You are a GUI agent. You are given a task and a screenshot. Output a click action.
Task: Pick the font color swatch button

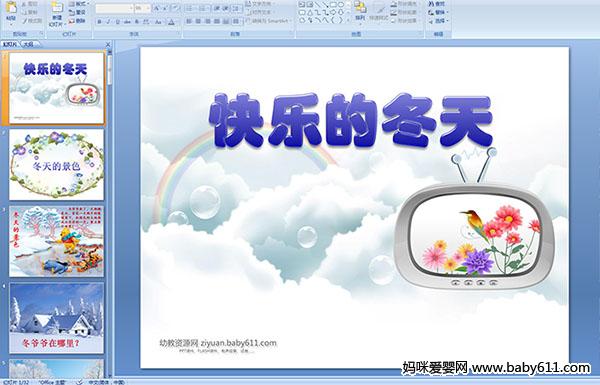tap(171, 22)
